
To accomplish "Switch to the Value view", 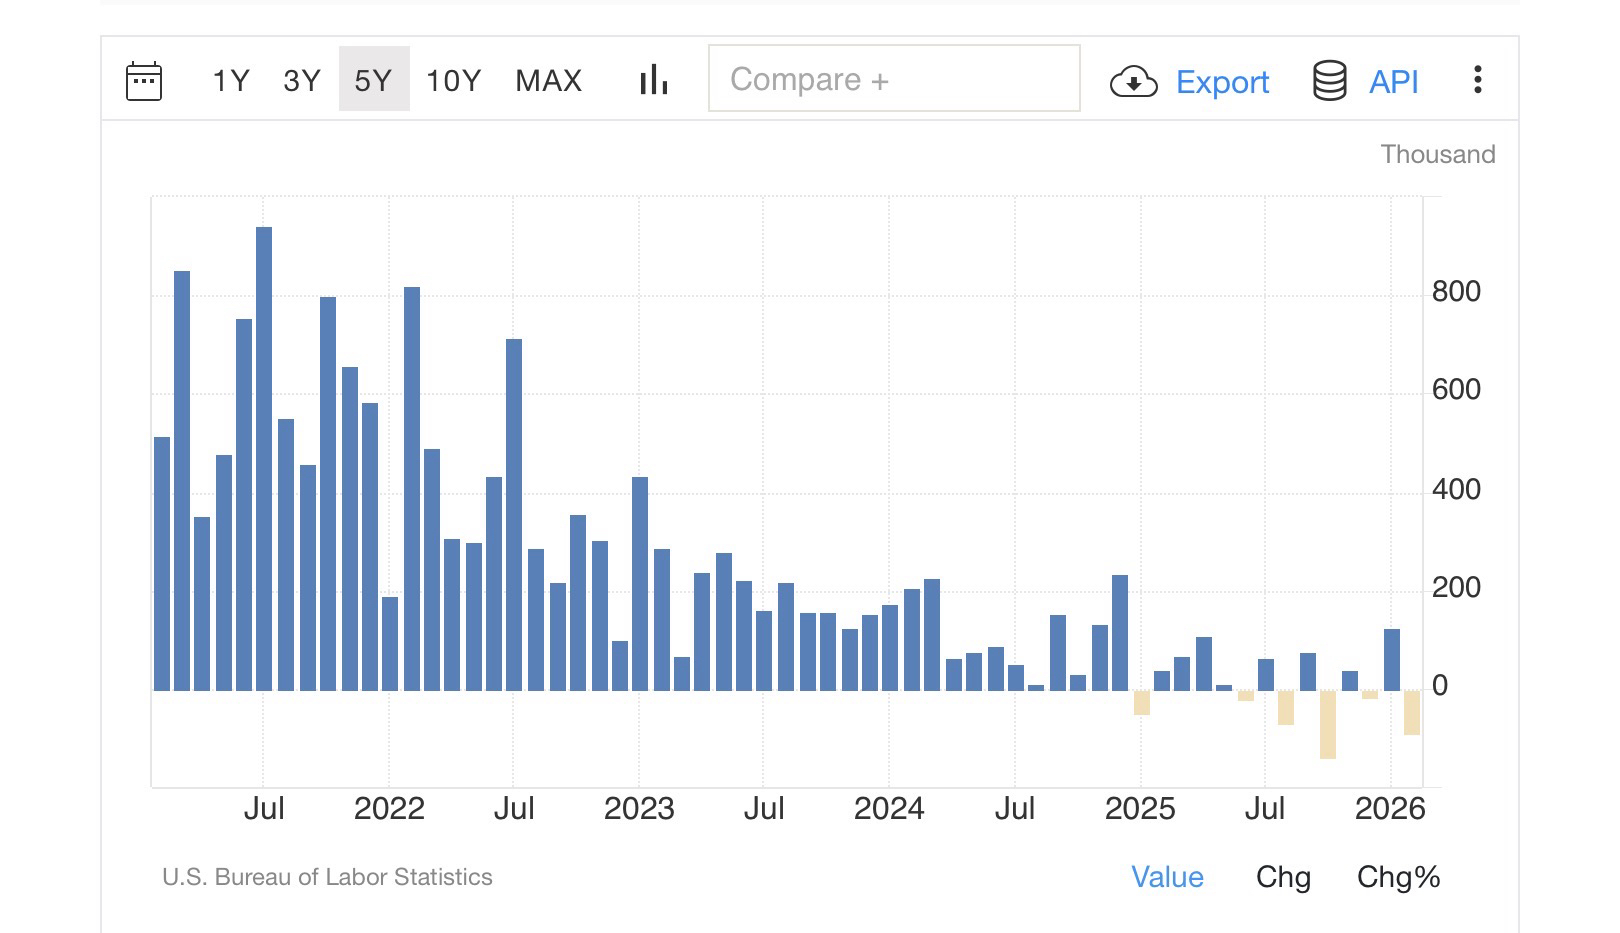I will tap(1167, 877).
